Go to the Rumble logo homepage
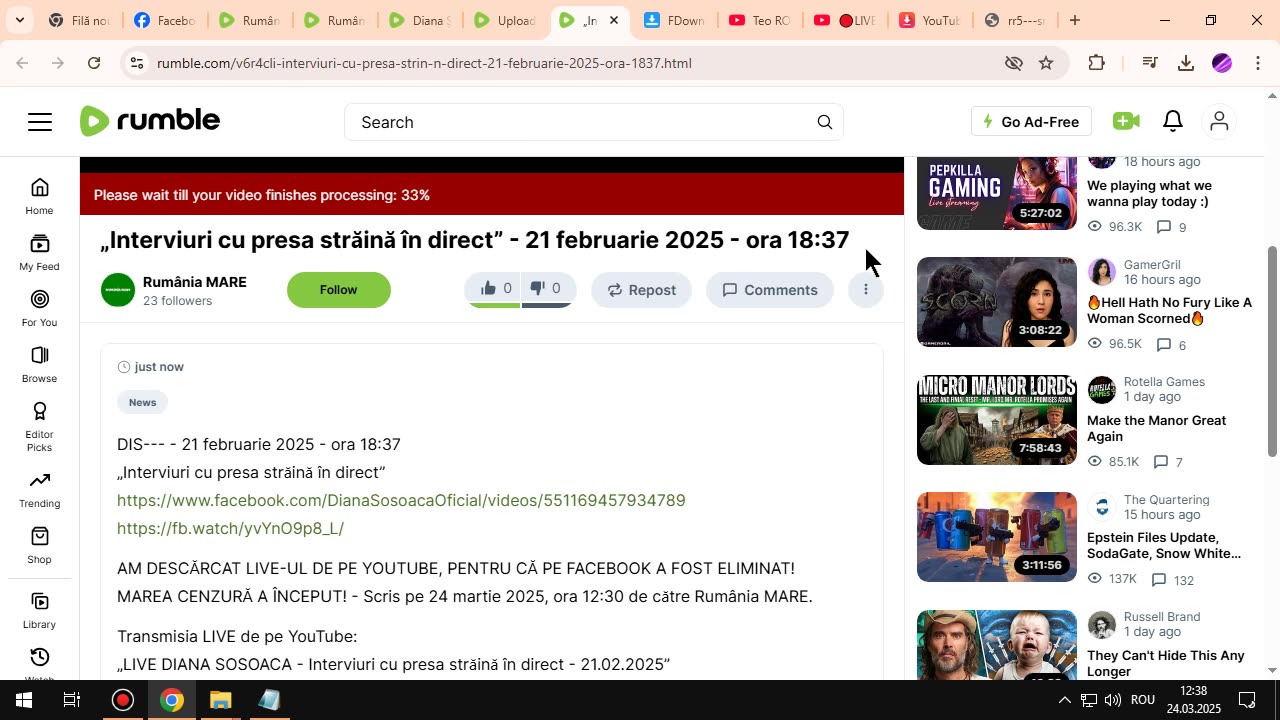 pos(150,121)
